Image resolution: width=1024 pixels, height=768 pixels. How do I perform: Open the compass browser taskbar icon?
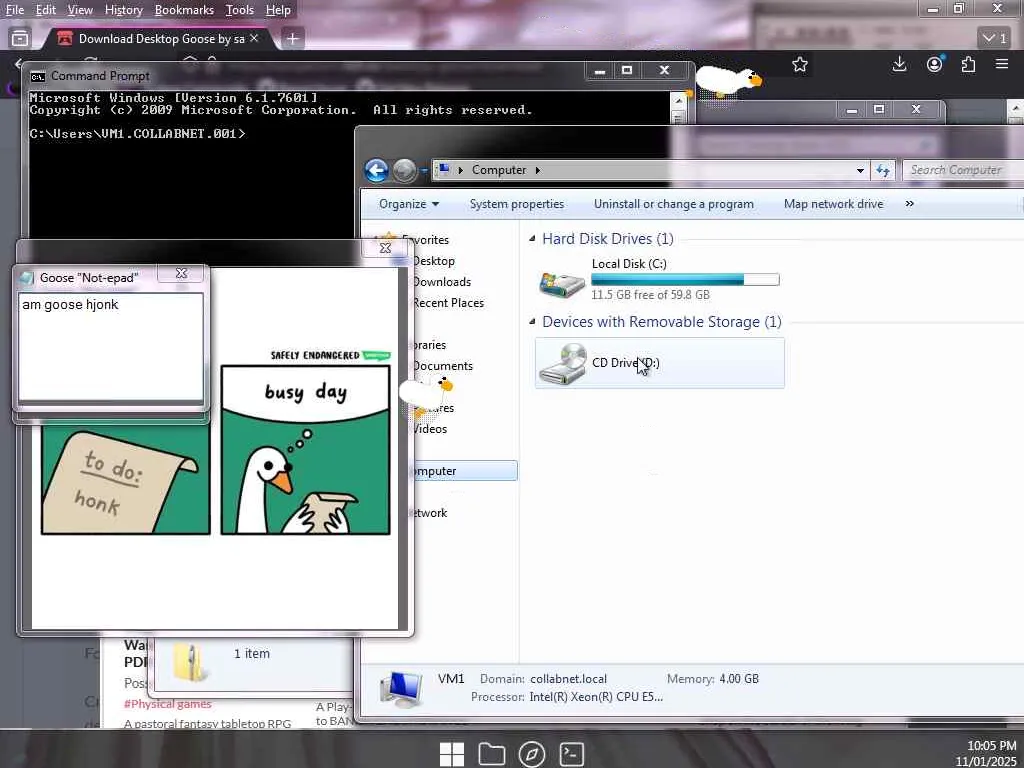[532, 754]
